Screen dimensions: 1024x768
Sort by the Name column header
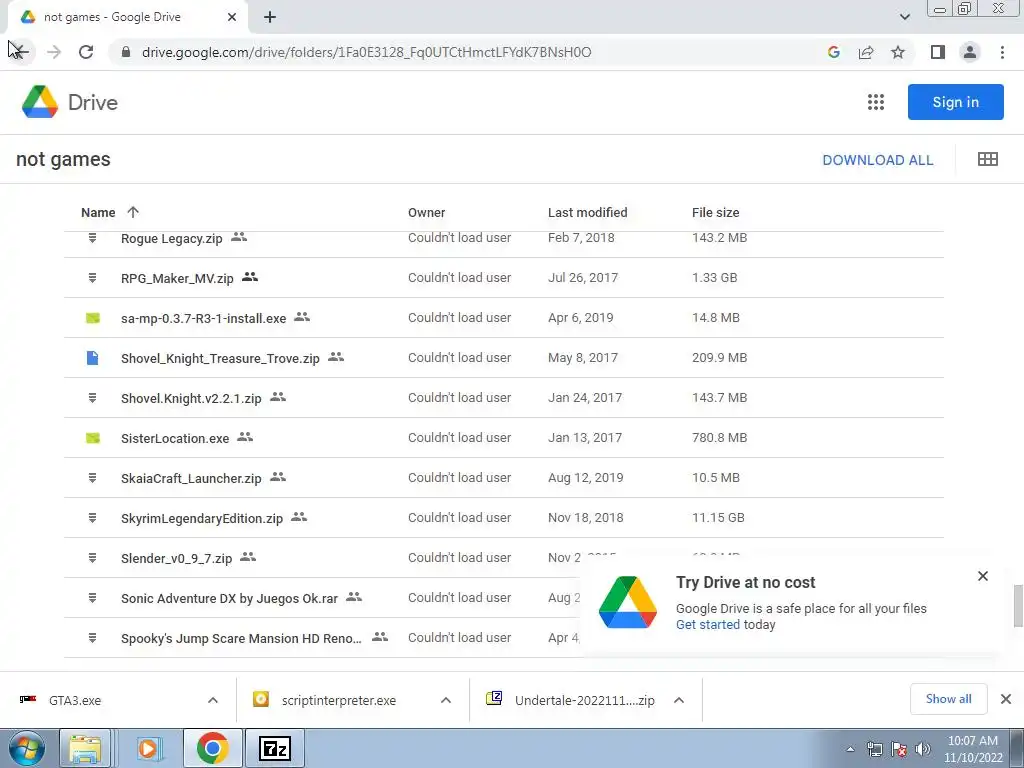click(98, 212)
